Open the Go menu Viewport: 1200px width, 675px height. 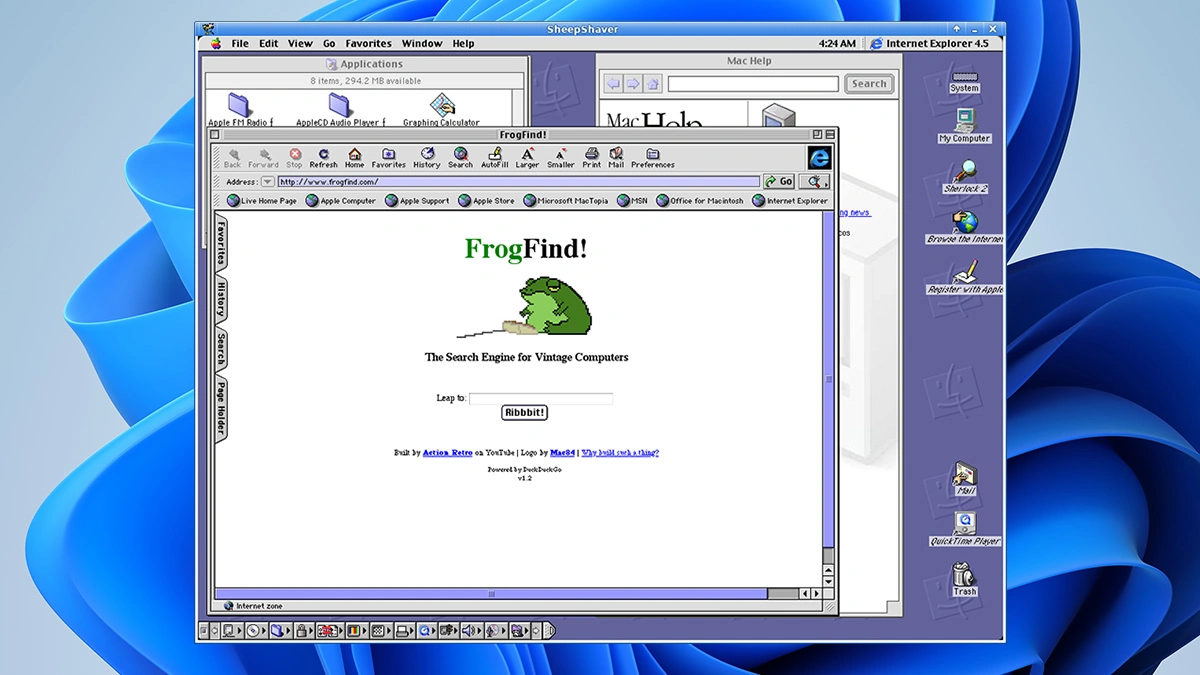[329, 44]
